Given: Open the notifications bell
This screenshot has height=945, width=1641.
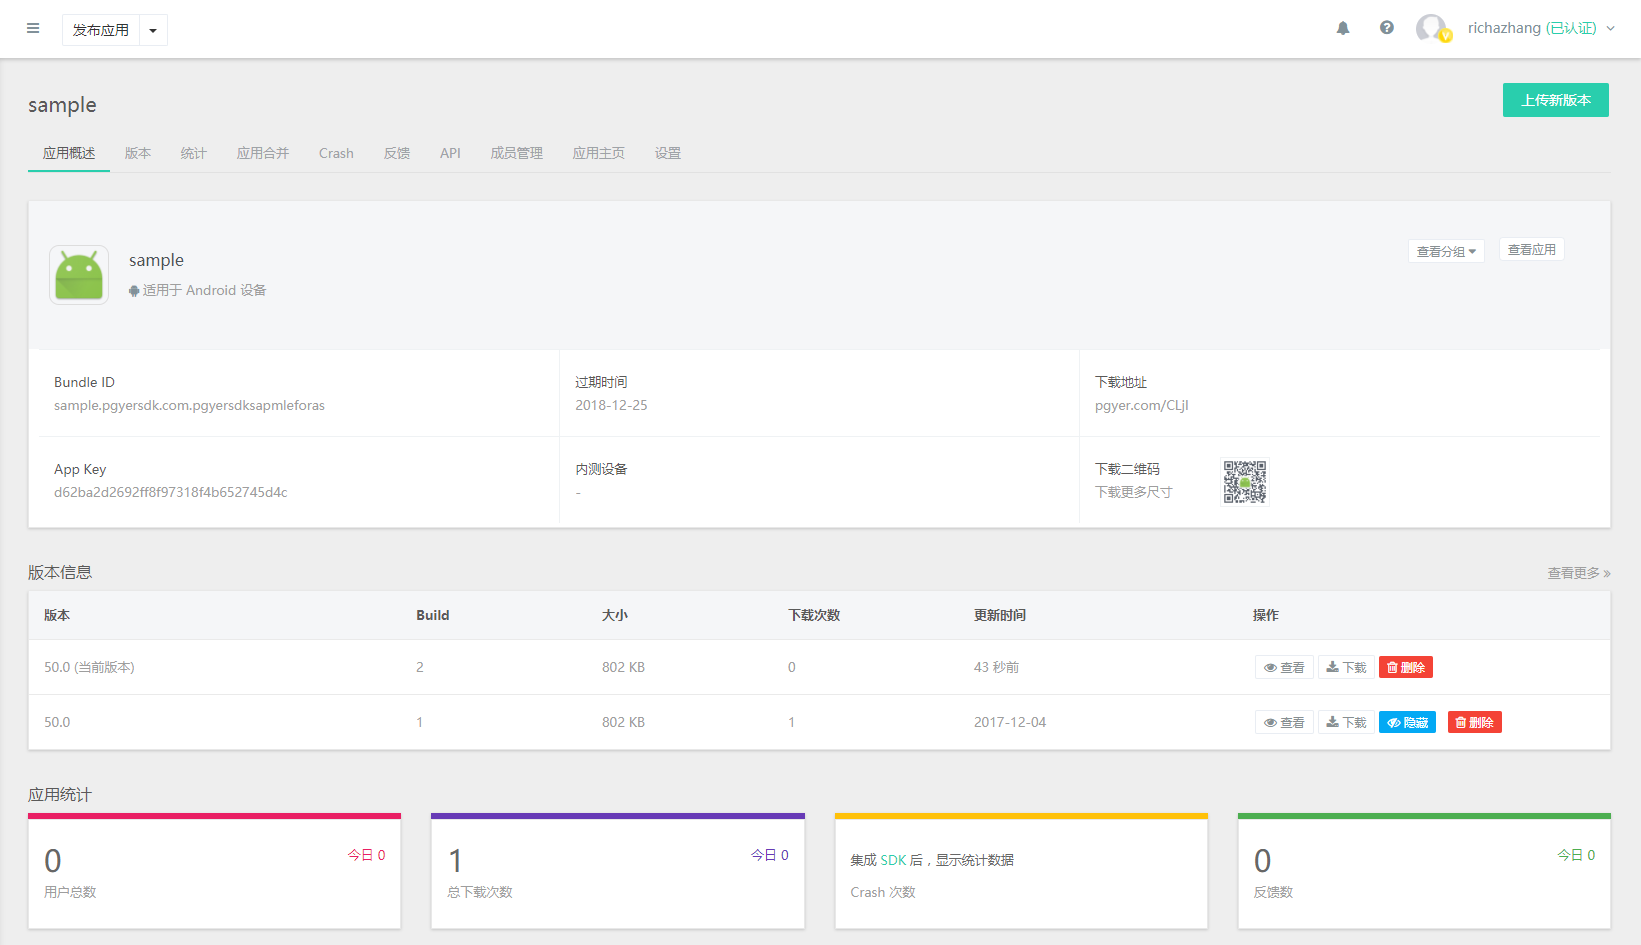Looking at the screenshot, I should coord(1343,28).
